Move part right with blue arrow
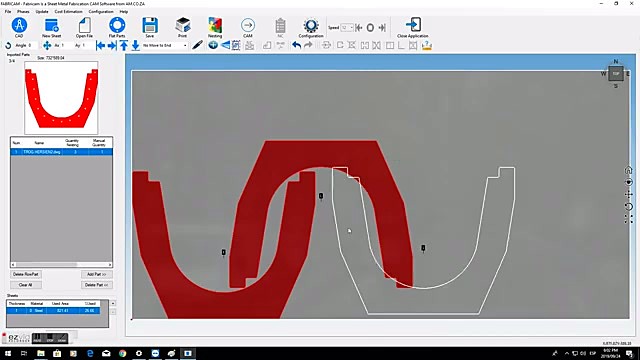 (111, 45)
